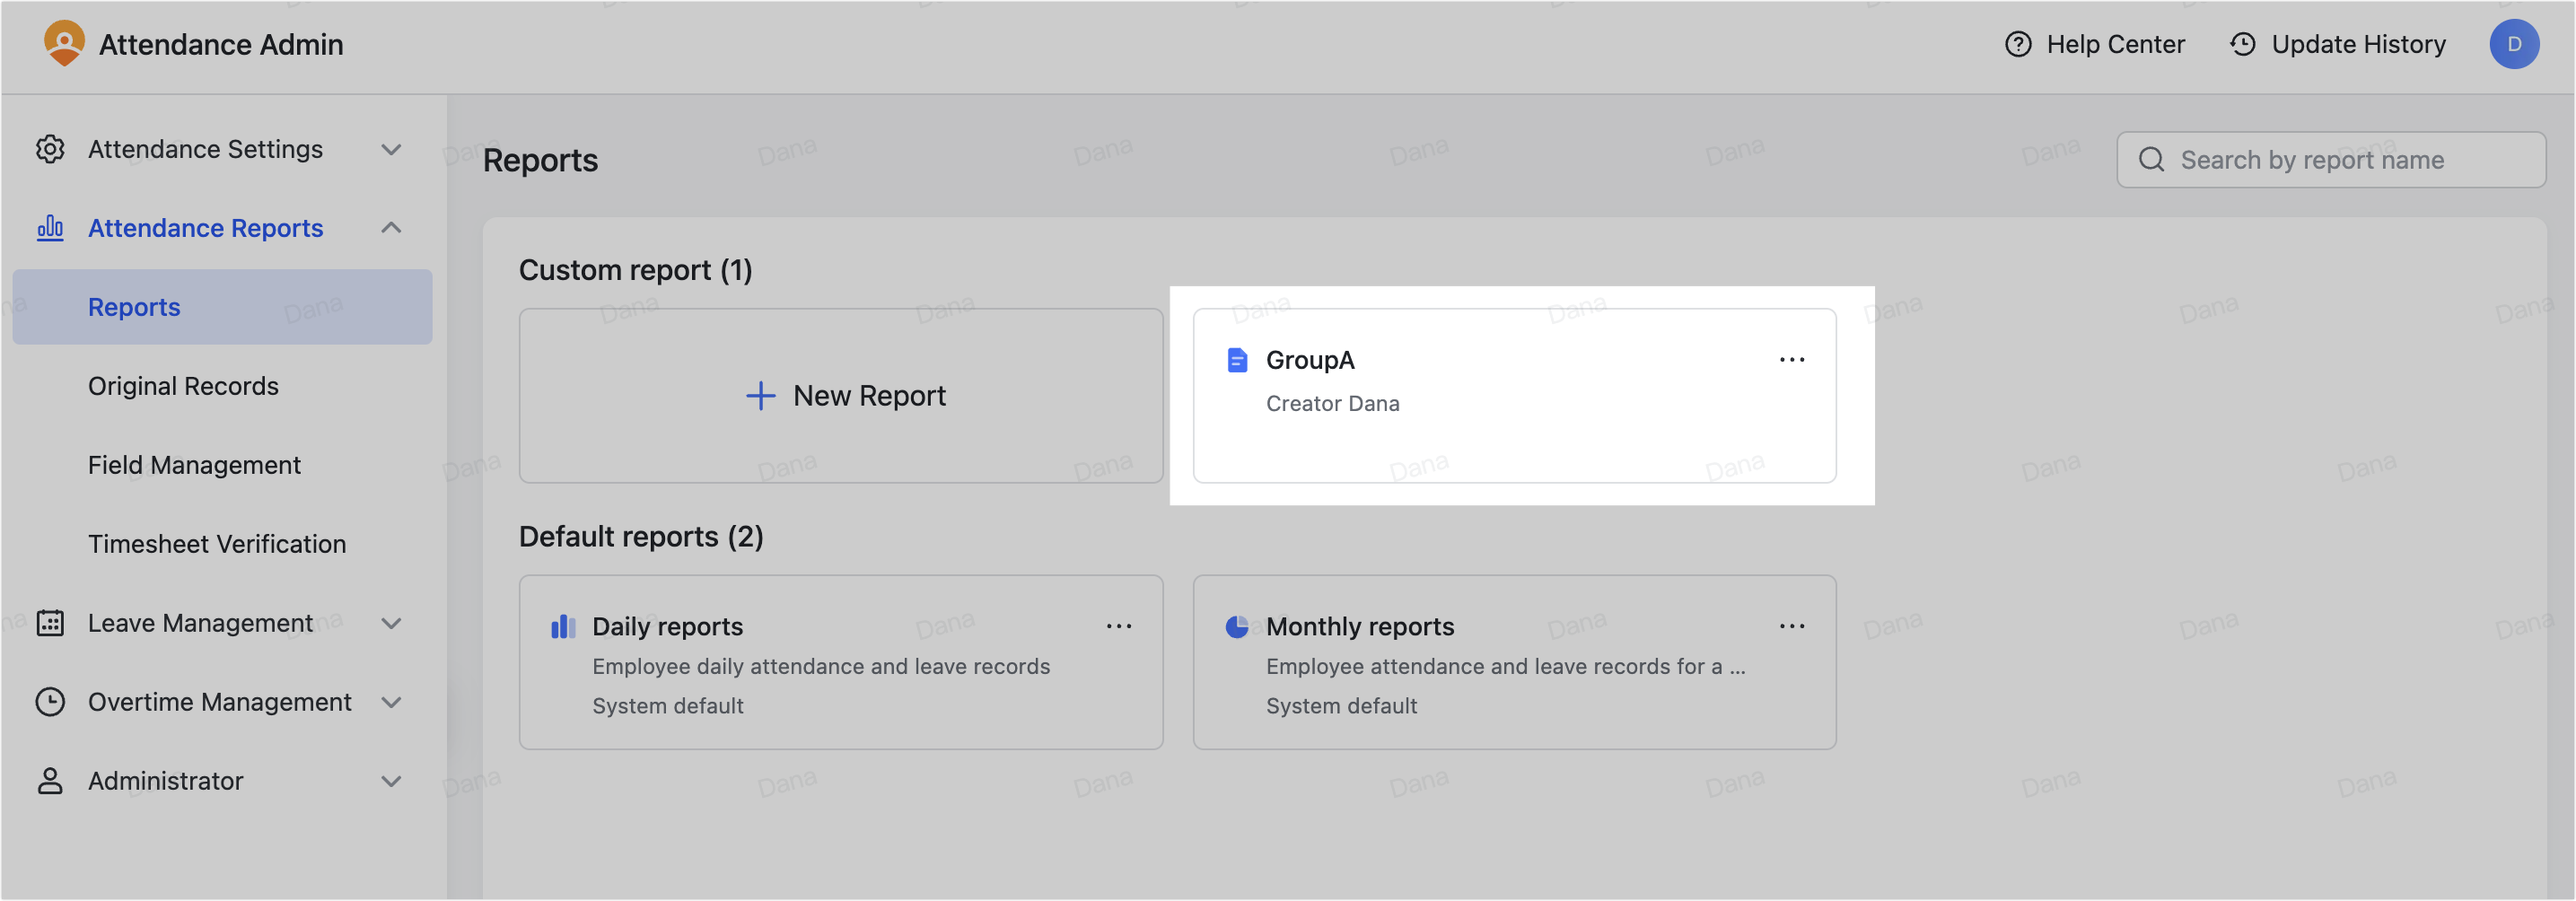Click the Monthly reports pie chart icon
The image size is (2576, 901).
(x=1237, y=626)
